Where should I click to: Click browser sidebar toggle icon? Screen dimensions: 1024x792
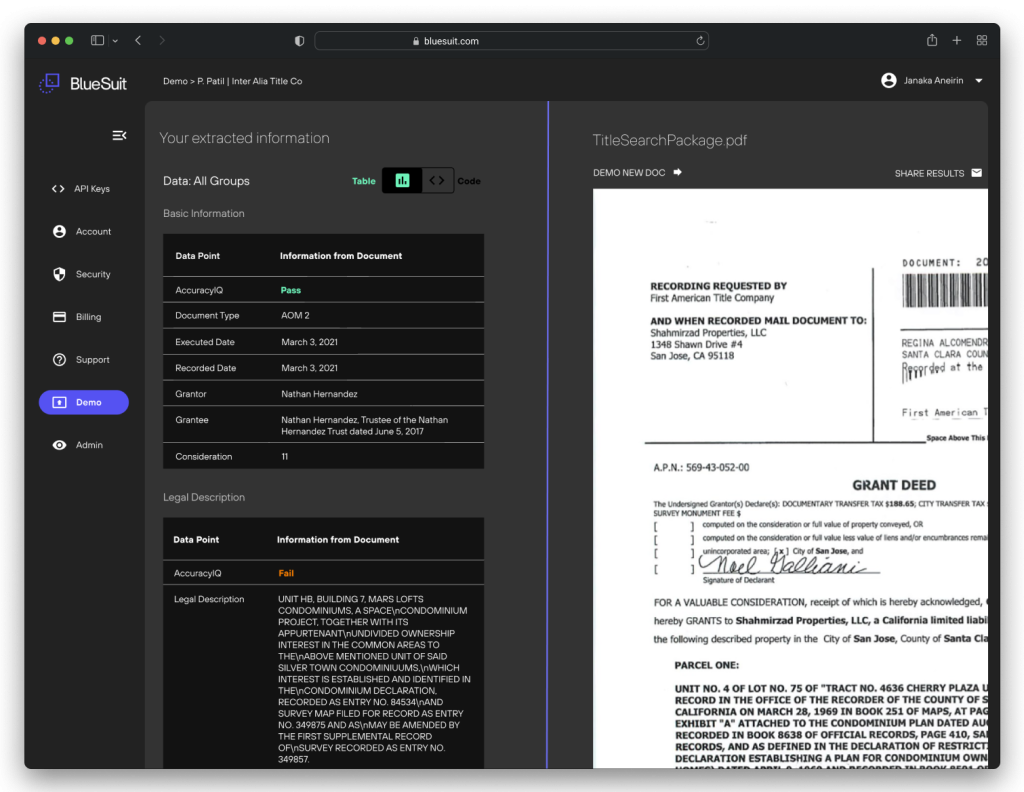coord(97,40)
